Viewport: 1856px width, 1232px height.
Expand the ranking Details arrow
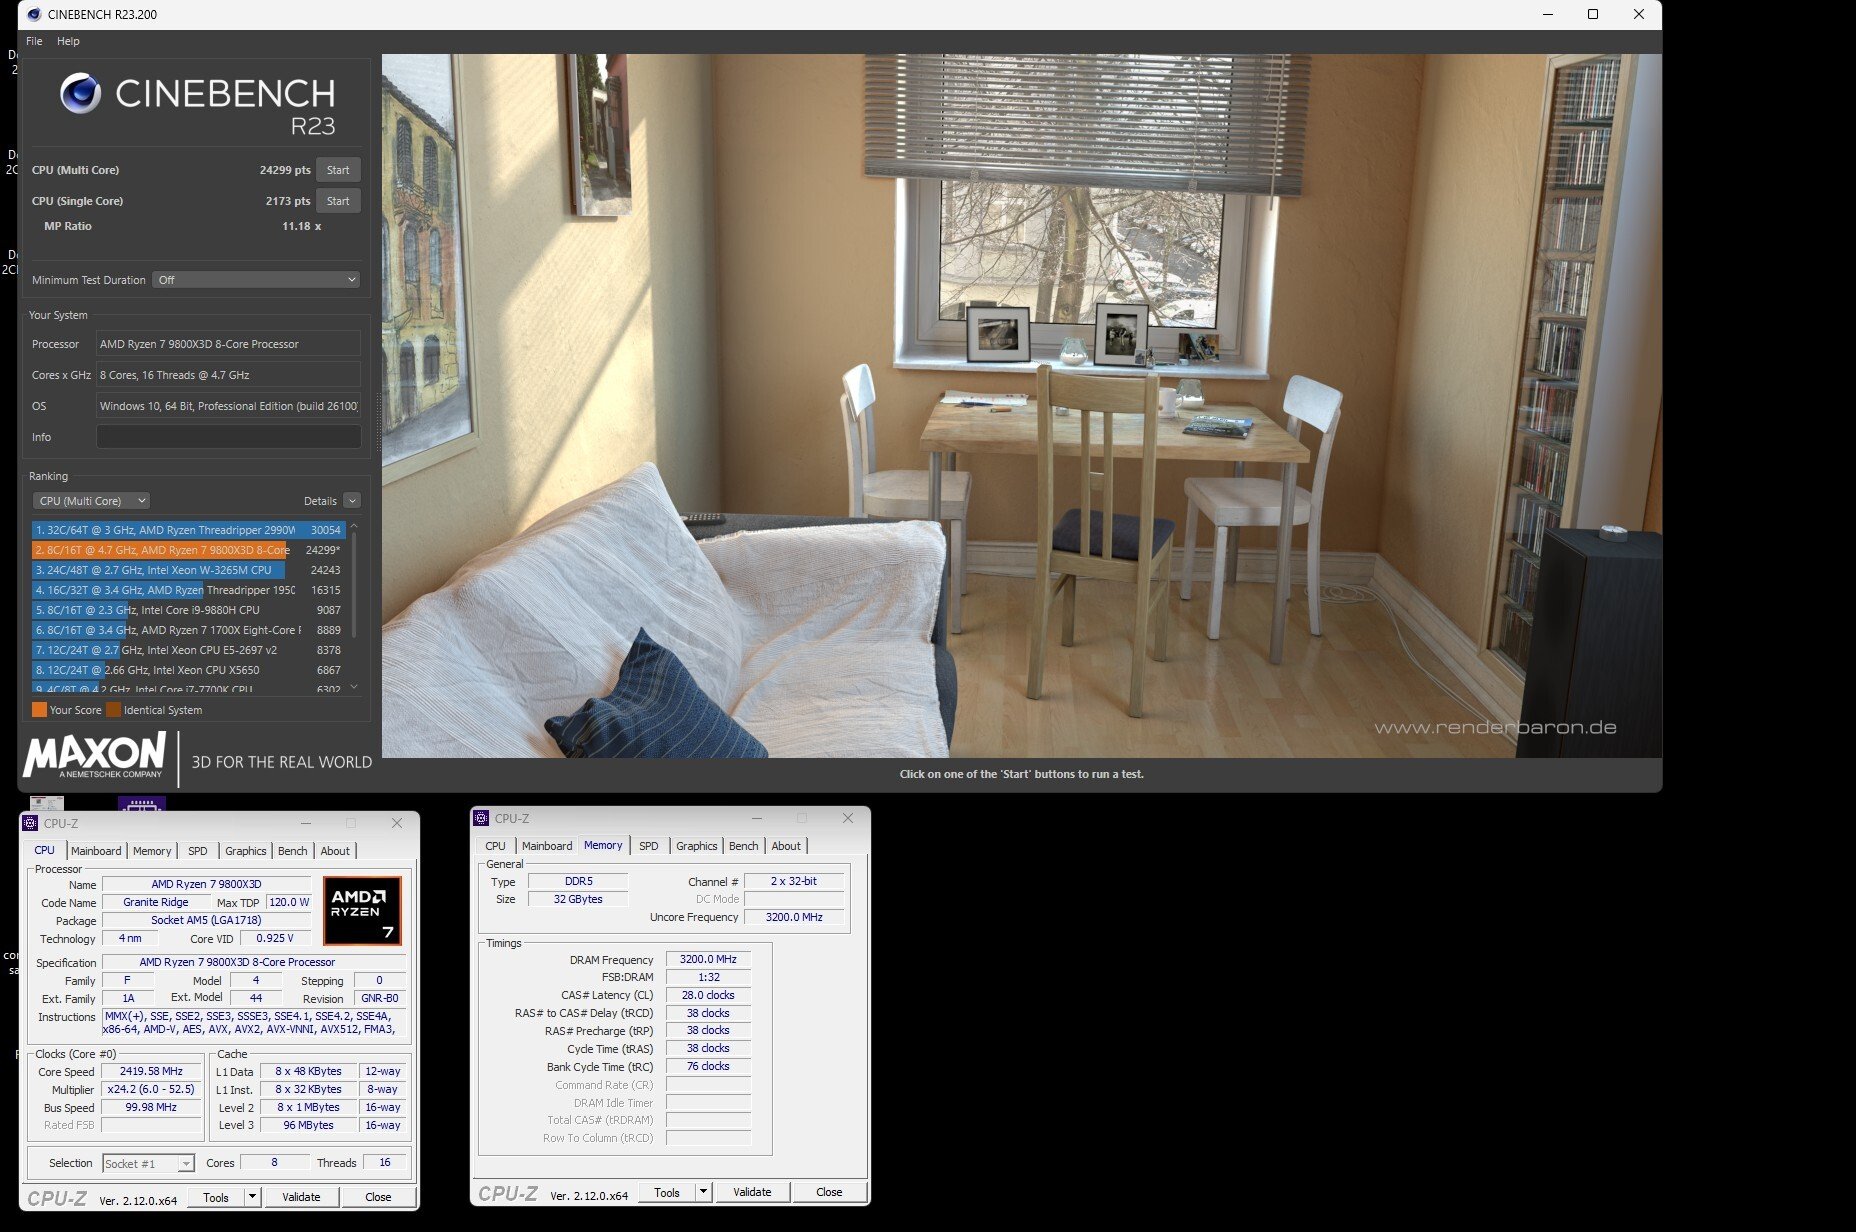(351, 501)
